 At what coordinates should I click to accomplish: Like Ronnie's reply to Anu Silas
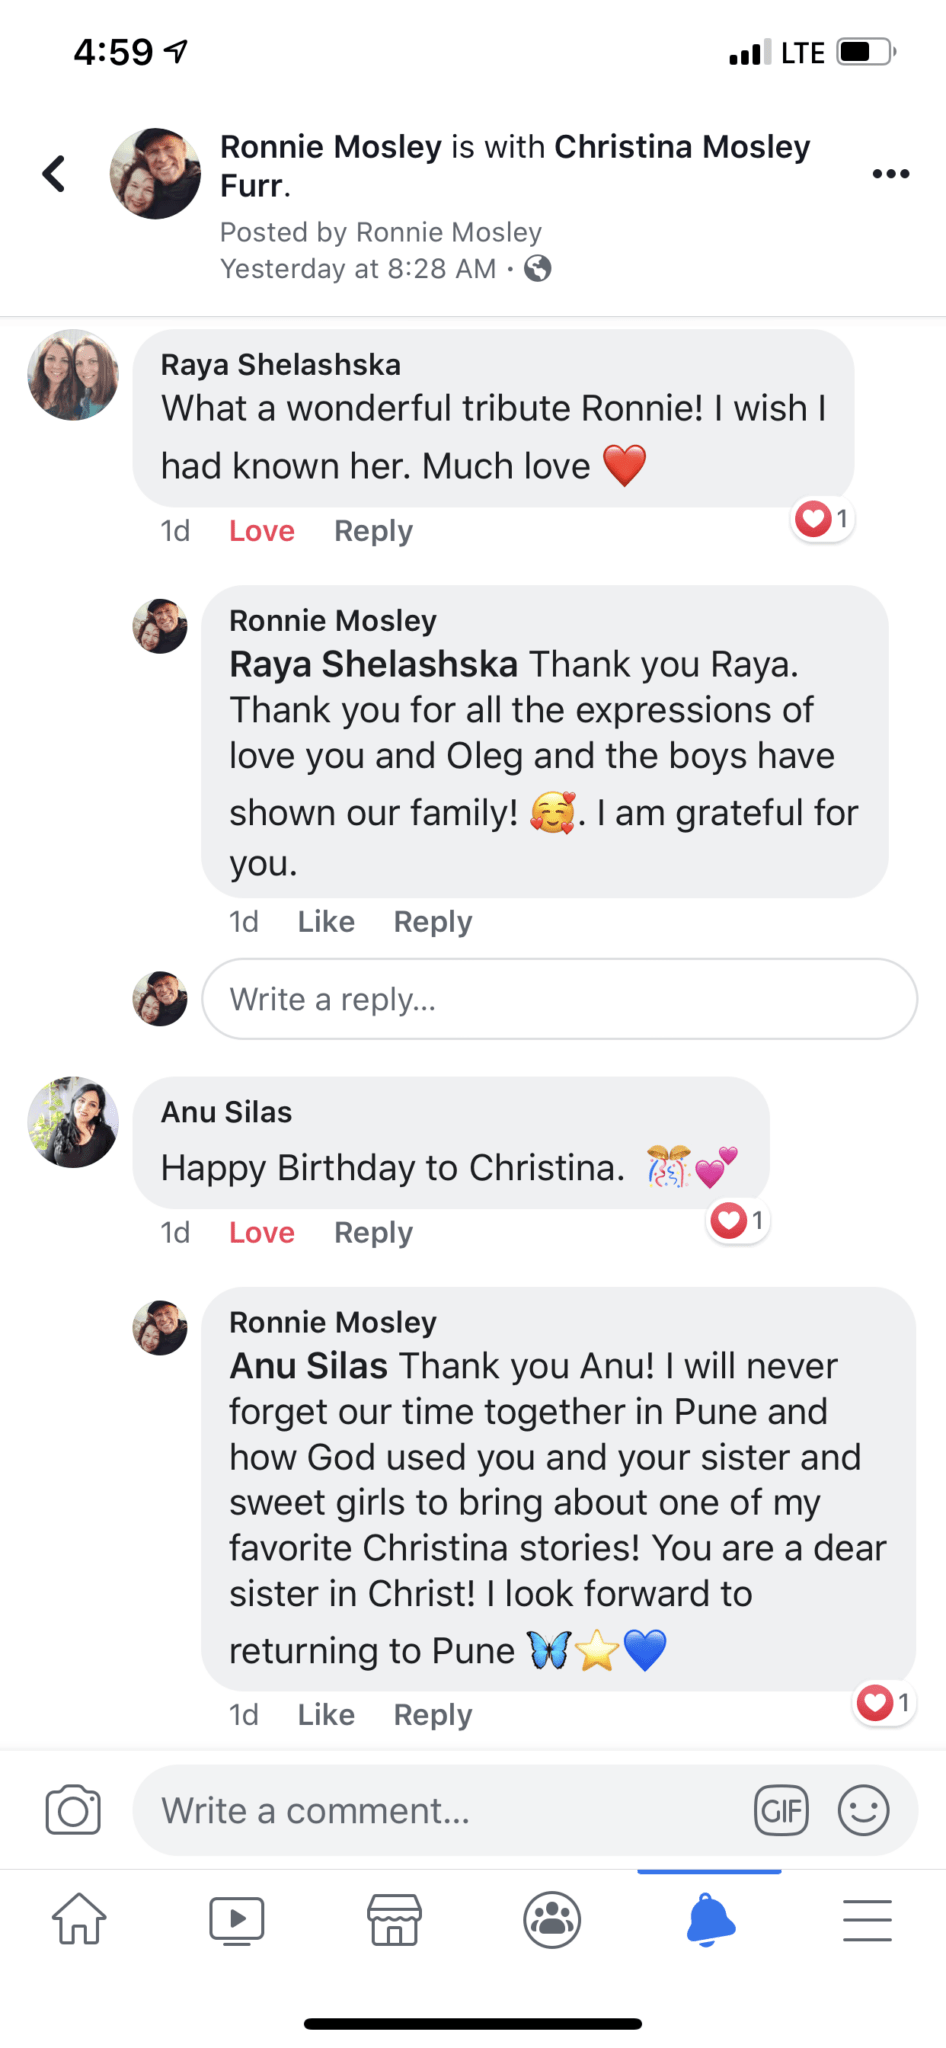click(x=326, y=1715)
